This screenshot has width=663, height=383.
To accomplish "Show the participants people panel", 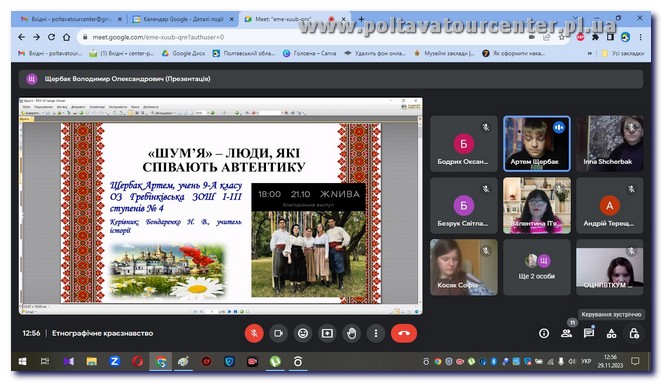I will [566, 334].
